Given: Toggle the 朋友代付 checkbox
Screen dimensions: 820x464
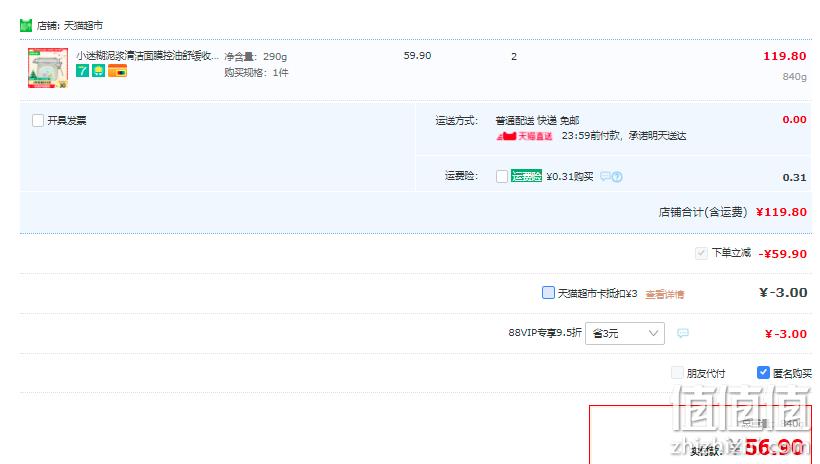Looking at the screenshot, I should [x=677, y=372].
